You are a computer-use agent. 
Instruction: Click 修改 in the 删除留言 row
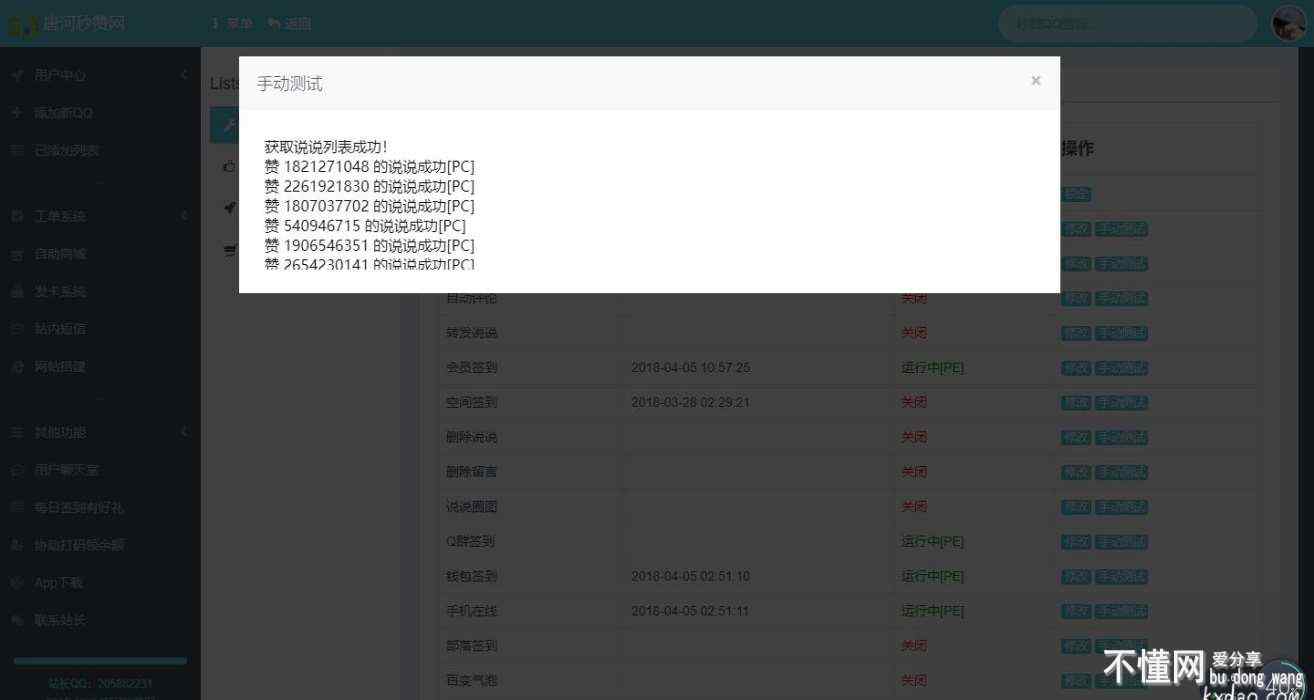(1076, 472)
